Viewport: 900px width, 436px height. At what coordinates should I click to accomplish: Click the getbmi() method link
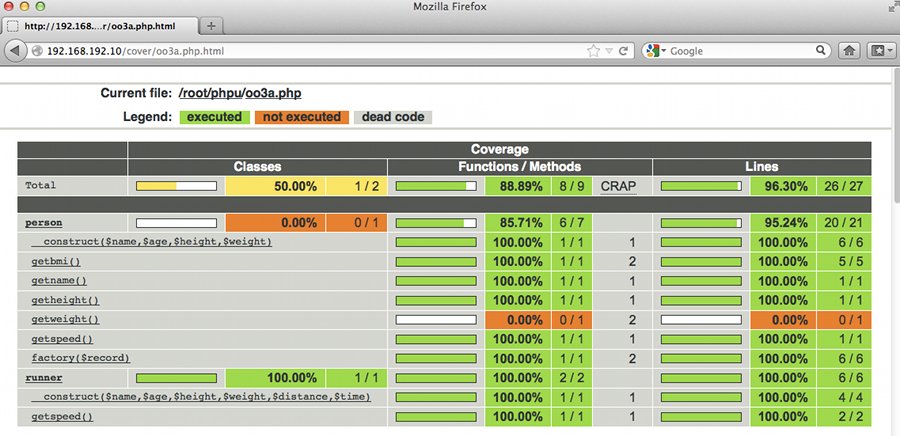[56, 262]
